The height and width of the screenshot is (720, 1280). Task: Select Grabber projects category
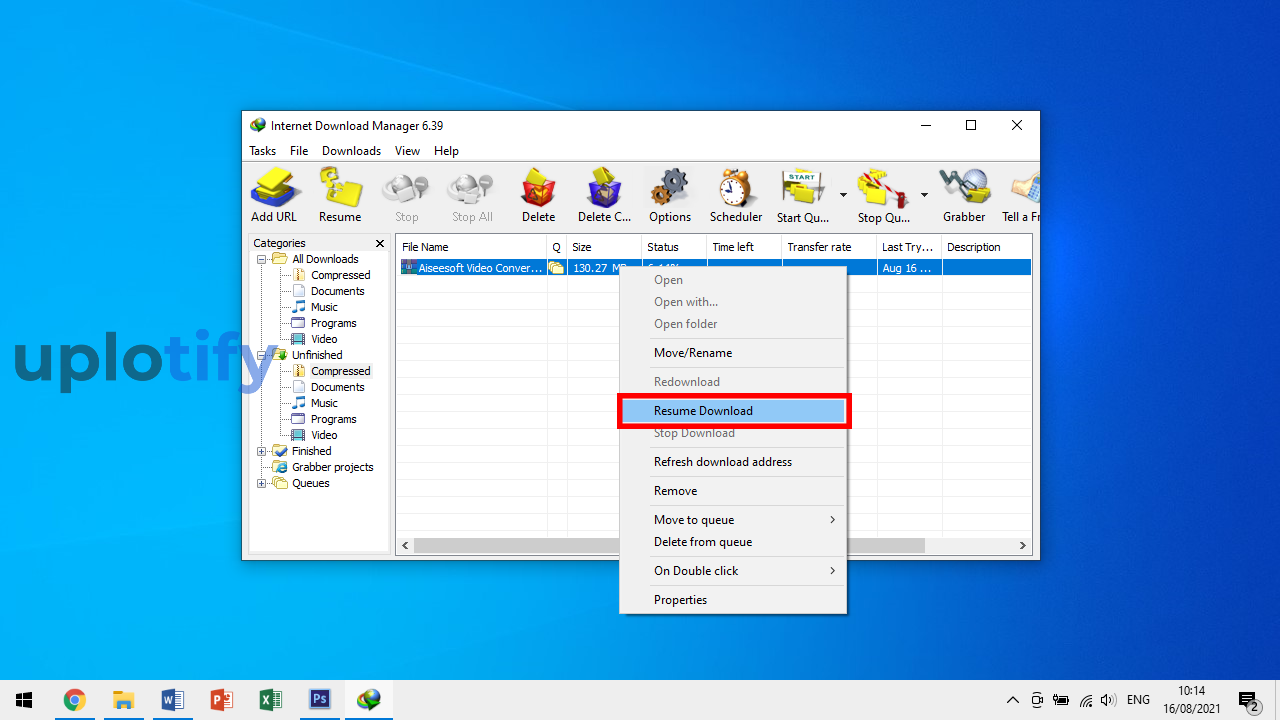click(x=332, y=467)
